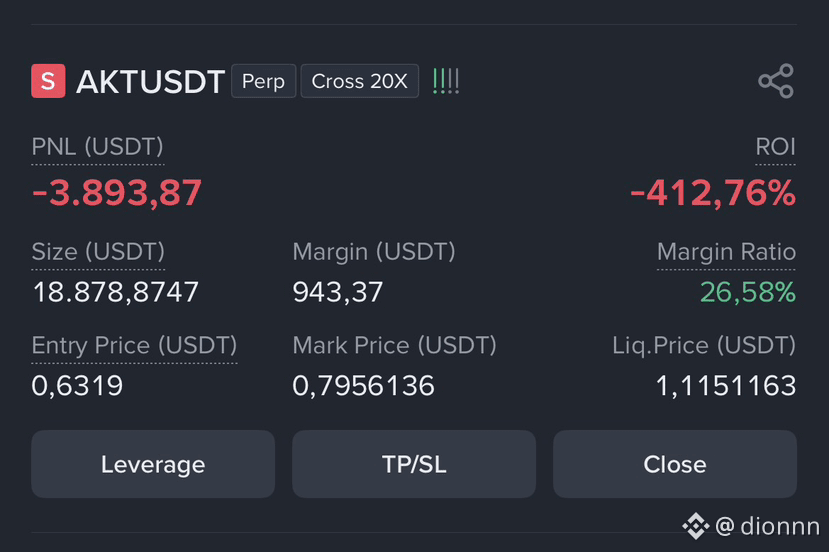Image resolution: width=829 pixels, height=552 pixels.
Task: Tap the Perp contract type tag
Action: [263, 81]
